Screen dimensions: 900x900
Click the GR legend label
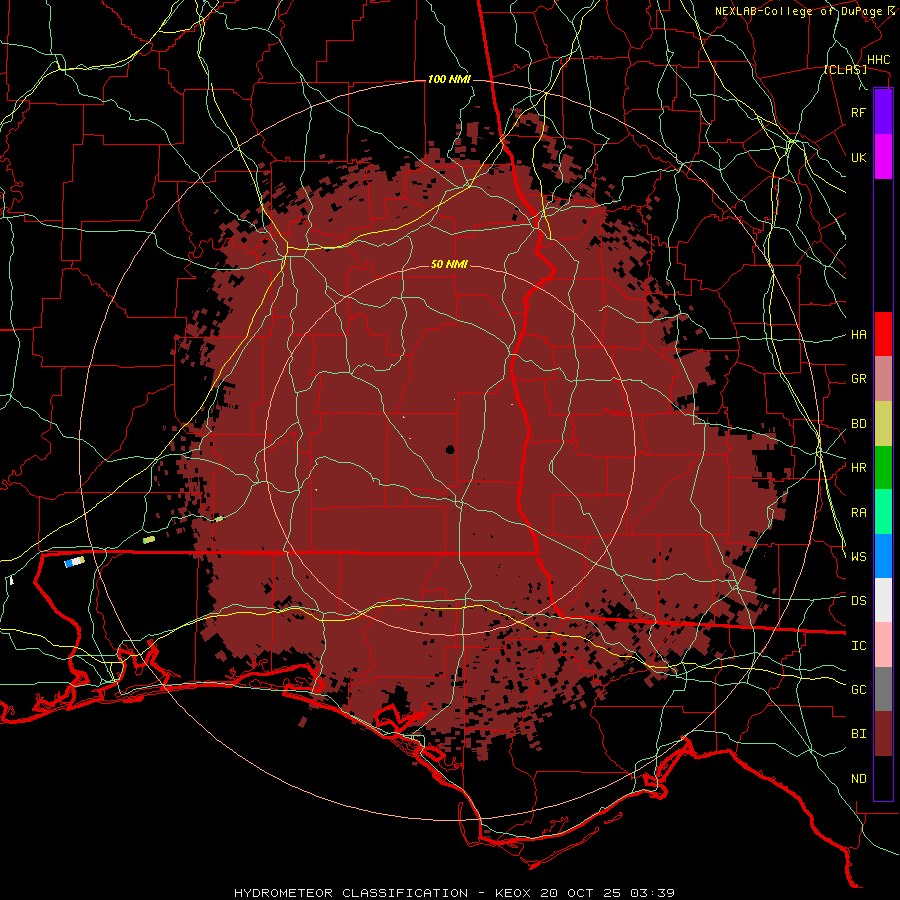859,379
